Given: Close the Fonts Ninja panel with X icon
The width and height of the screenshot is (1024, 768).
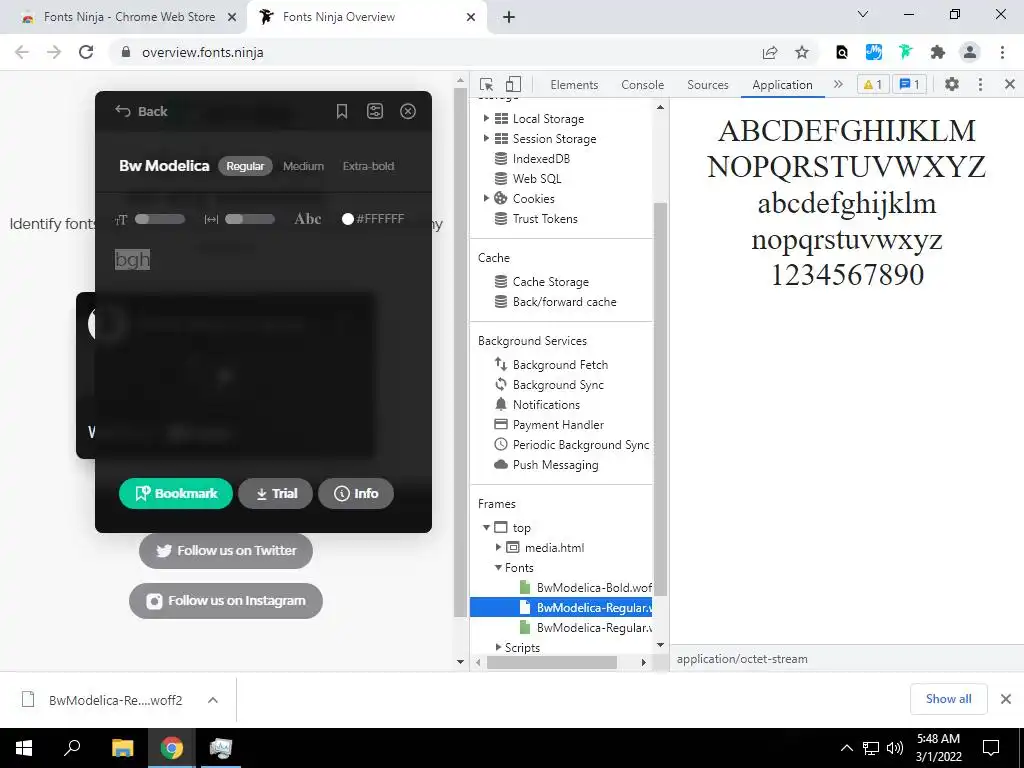Looking at the screenshot, I should pos(408,111).
